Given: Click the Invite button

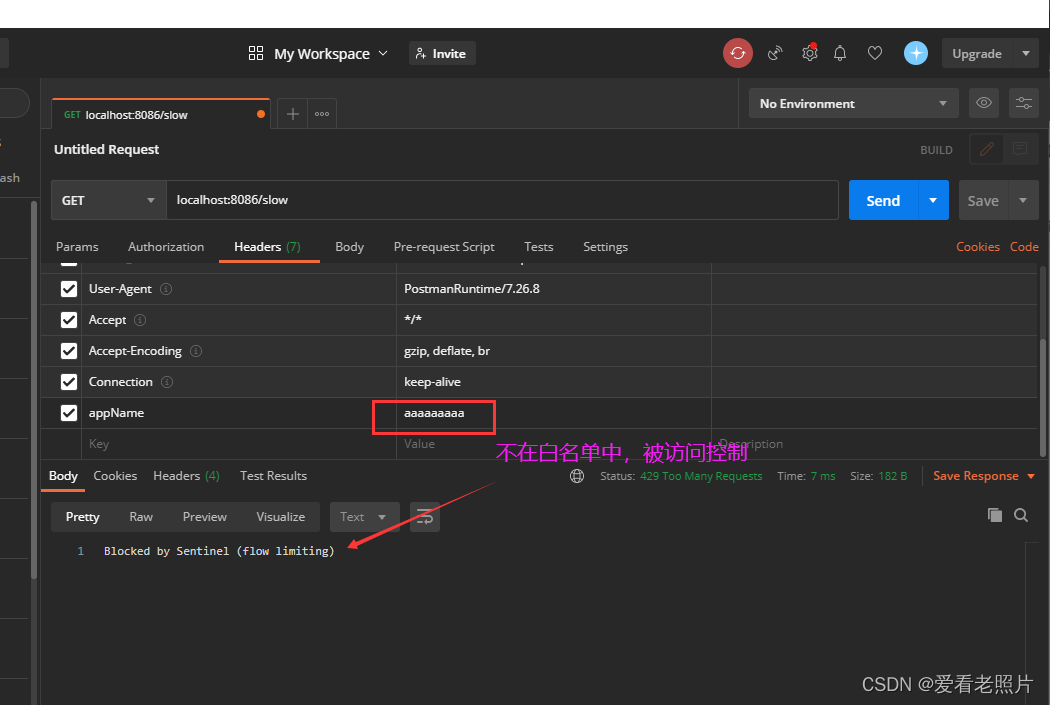Looking at the screenshot, I should tap(442, 54).
